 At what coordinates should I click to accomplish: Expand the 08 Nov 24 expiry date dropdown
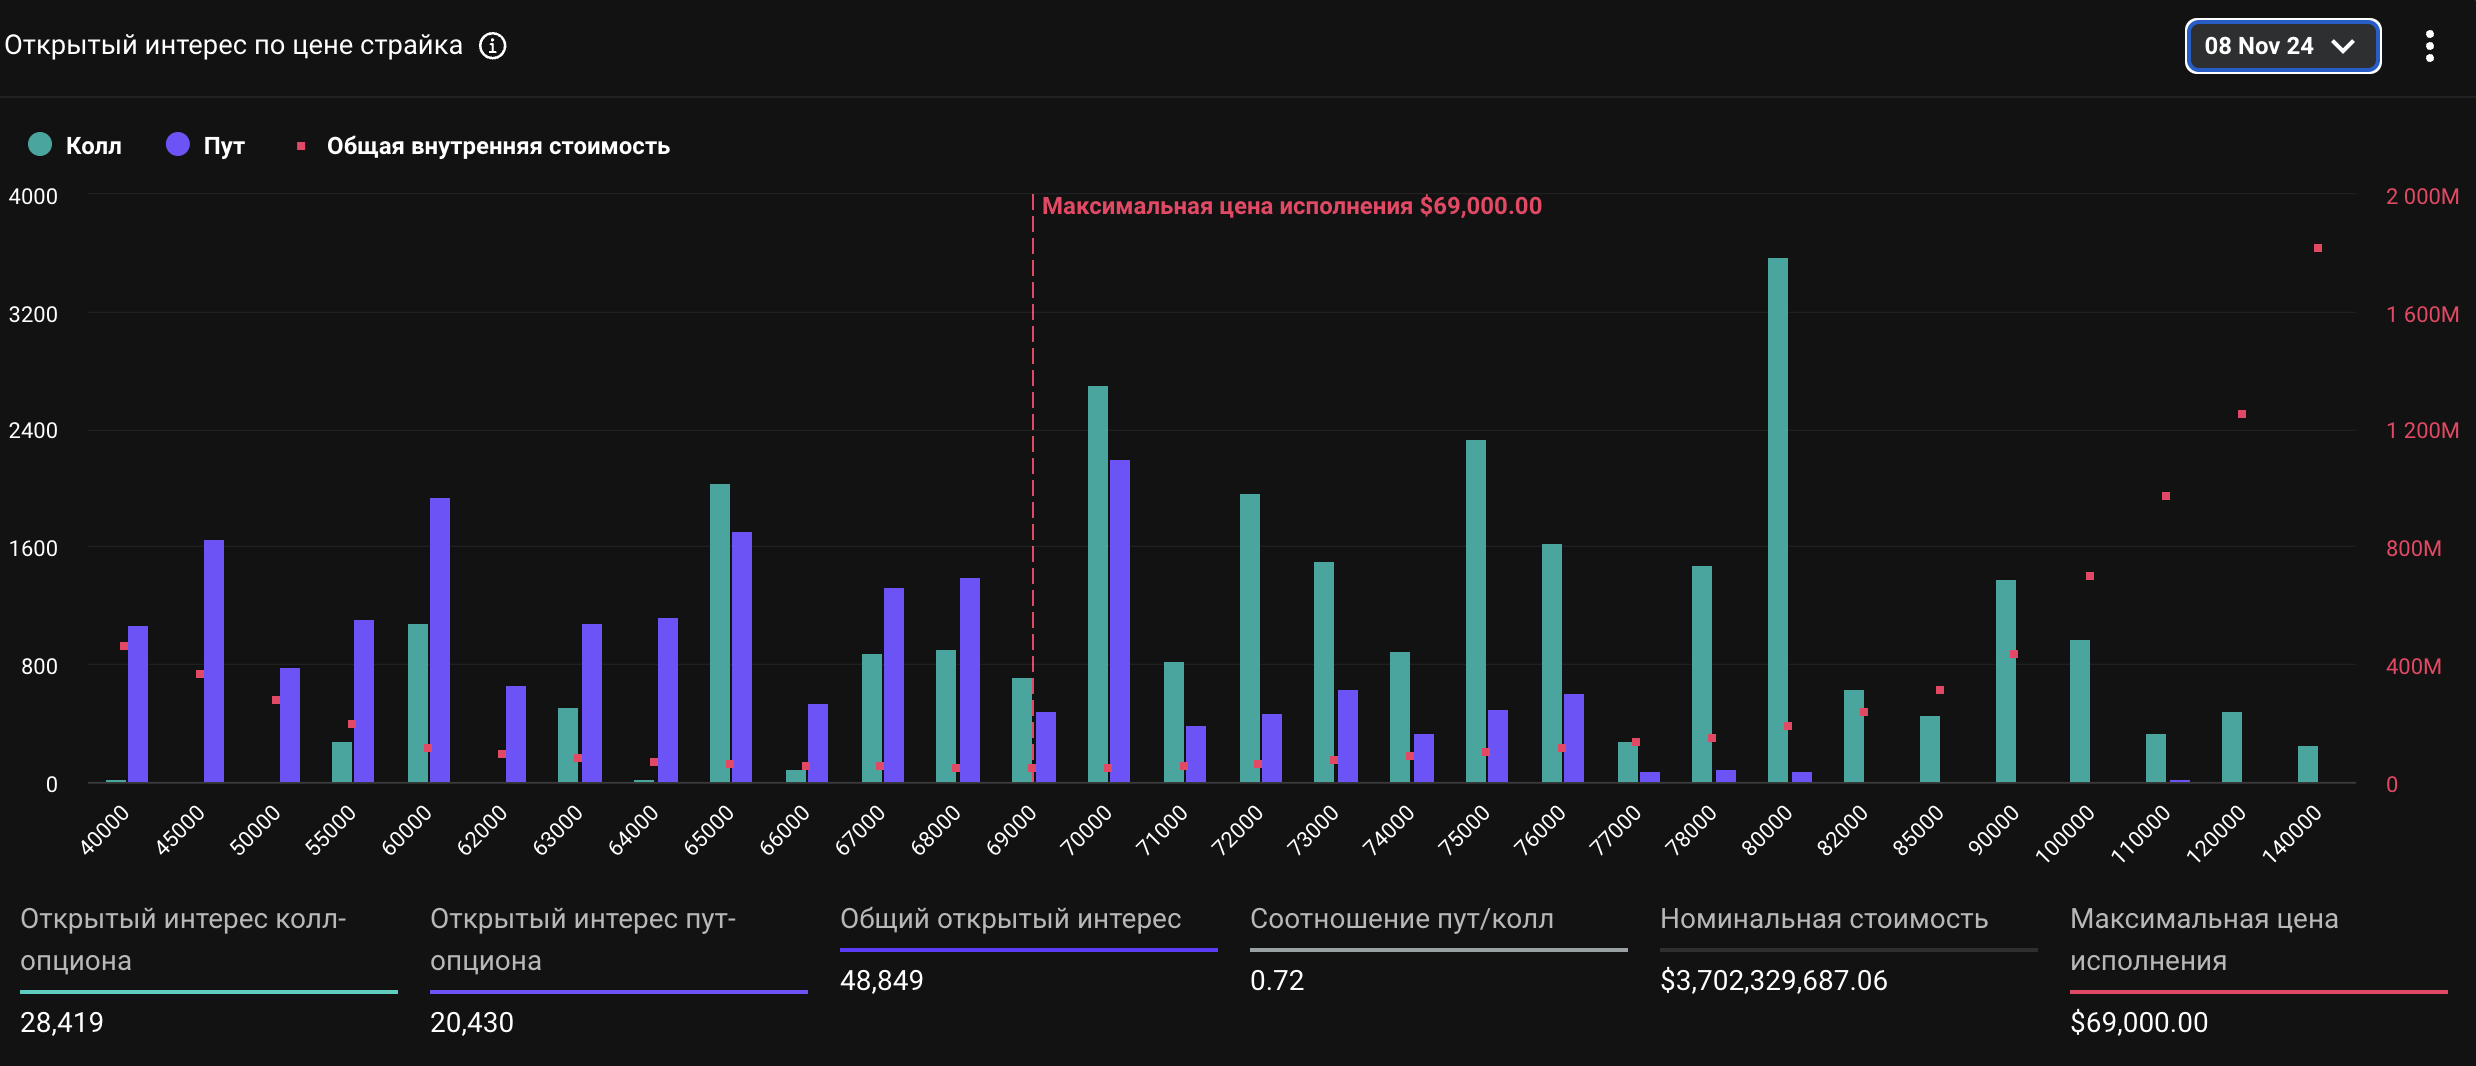2281,46
